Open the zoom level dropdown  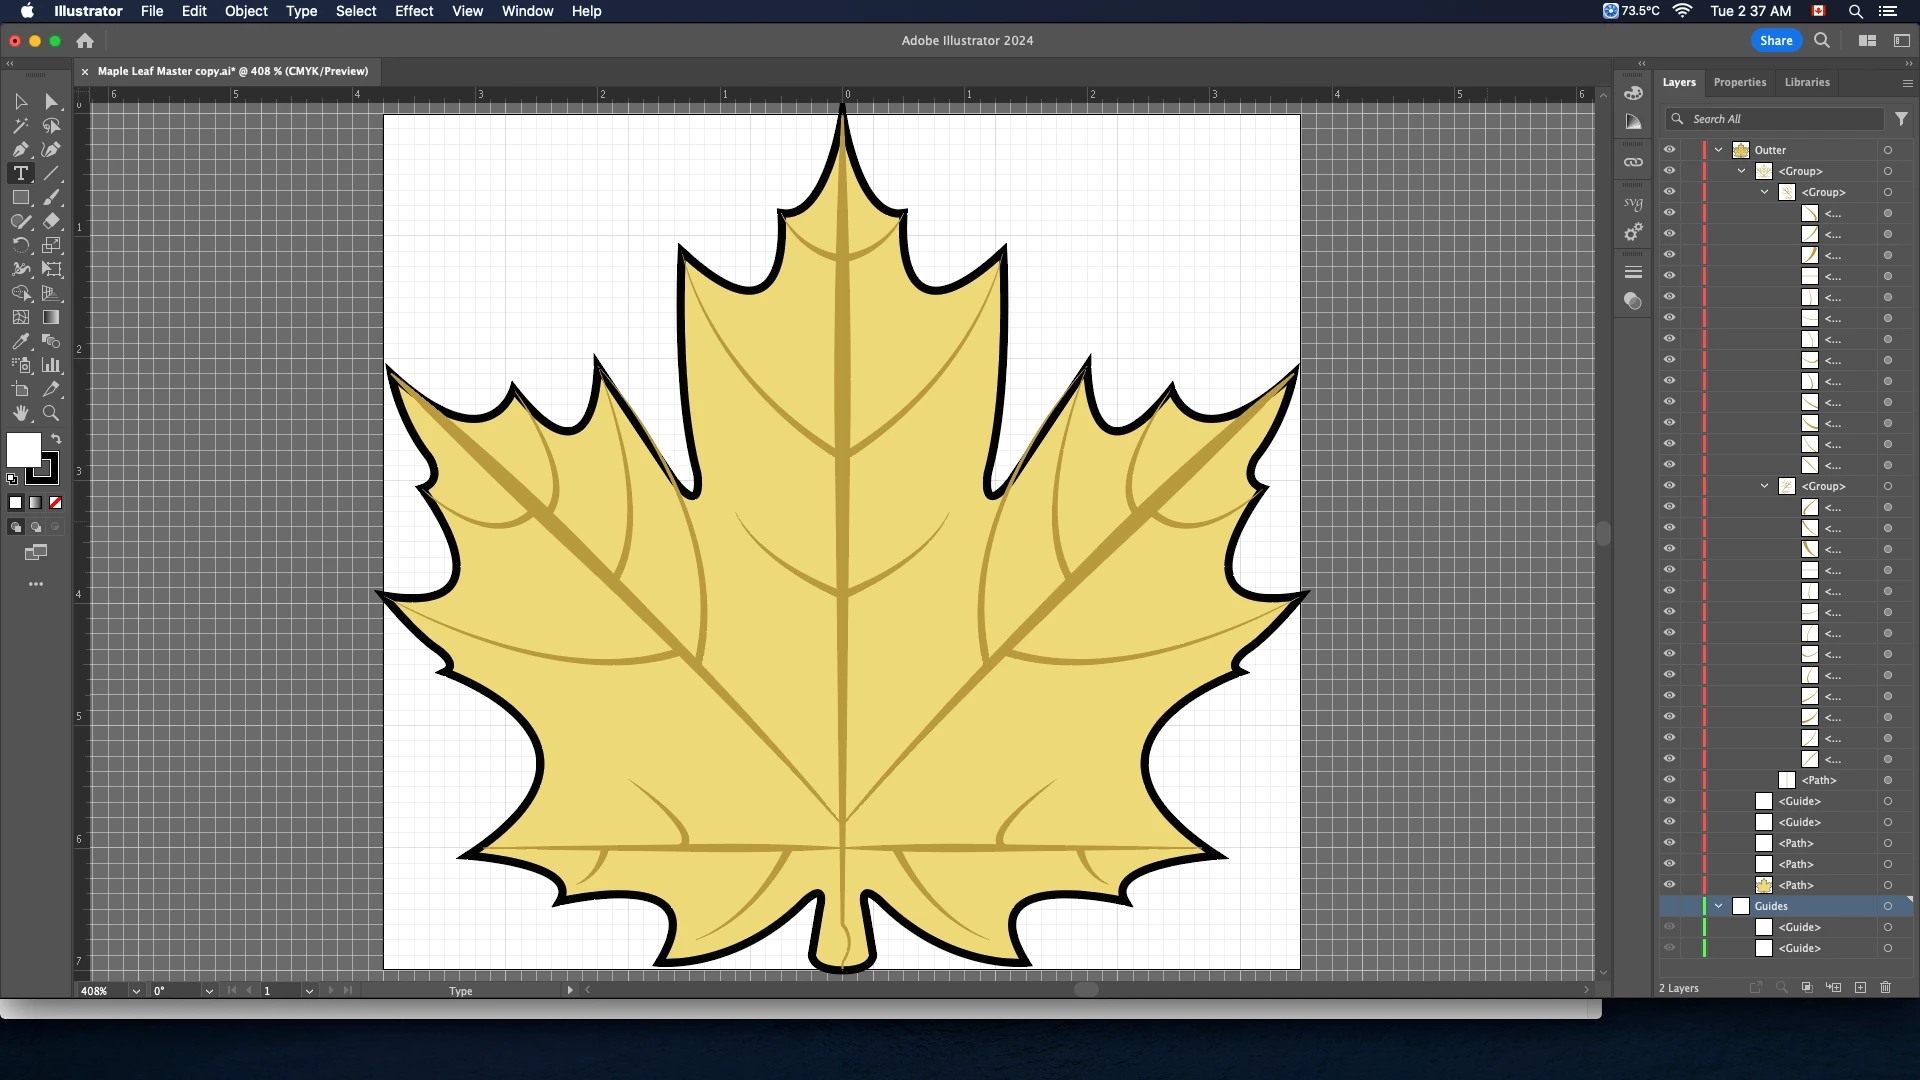pyautogui.click(x=136, y=991)
